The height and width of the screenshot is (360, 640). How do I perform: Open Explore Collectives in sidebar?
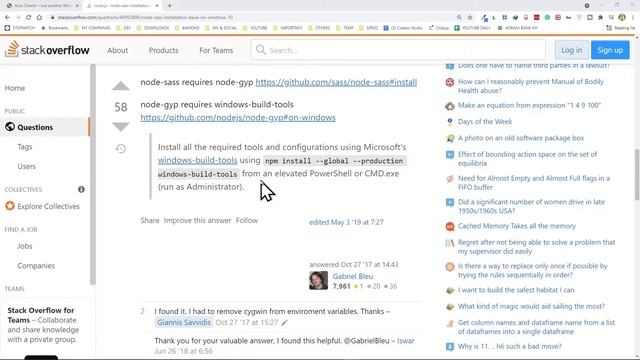[x=42, y=207]
